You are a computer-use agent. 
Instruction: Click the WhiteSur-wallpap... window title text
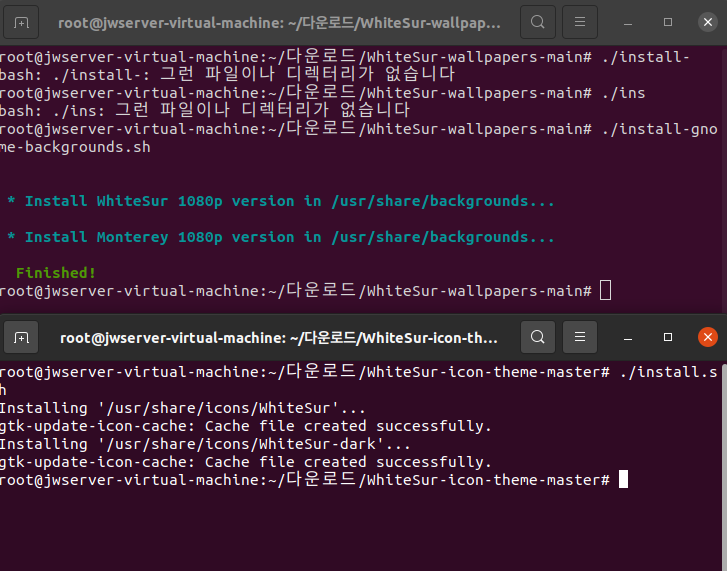pos(279,23)
